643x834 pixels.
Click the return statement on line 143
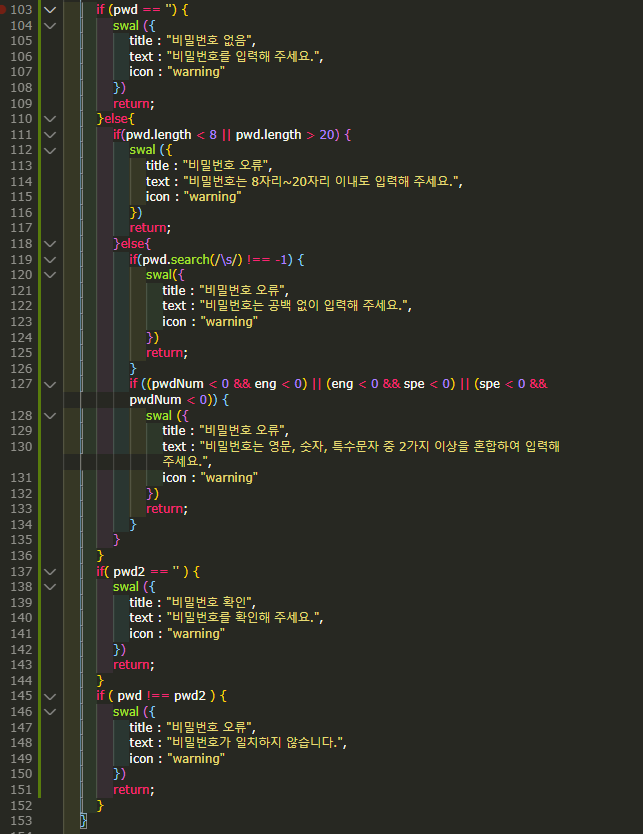pyautogui.click(x=133, y=664)
